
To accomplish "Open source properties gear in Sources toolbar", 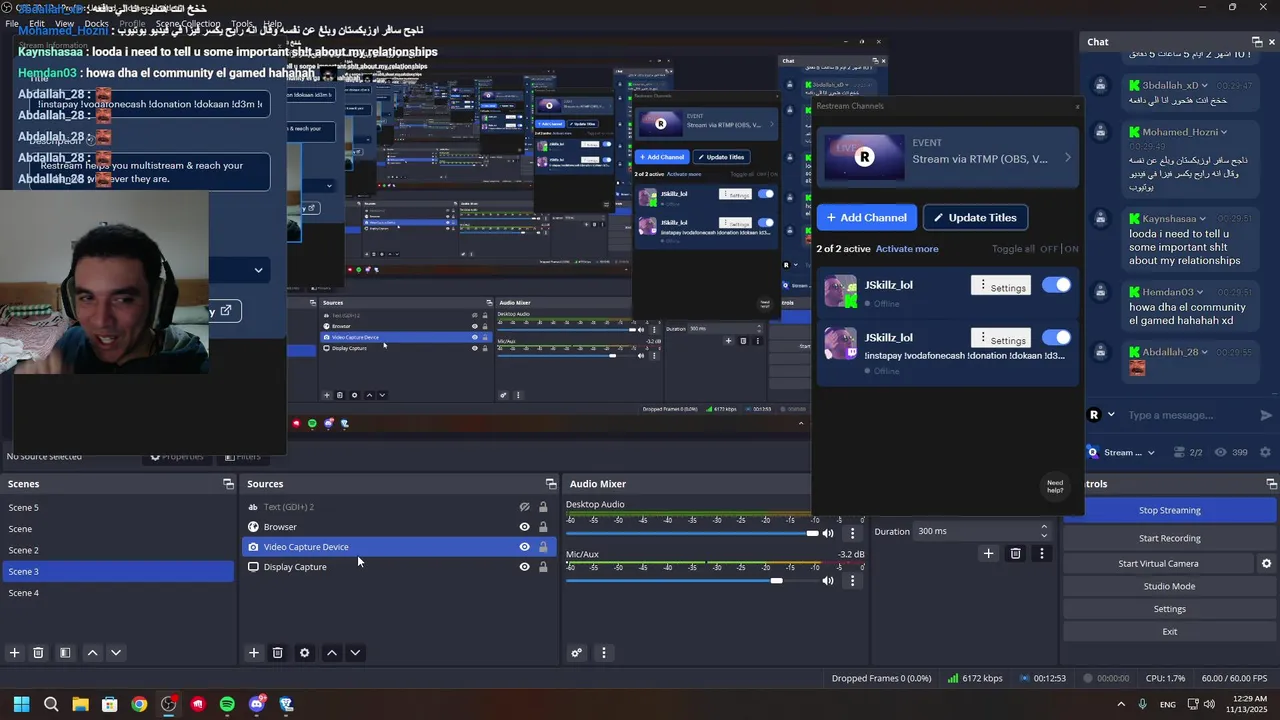I will 305,653.
